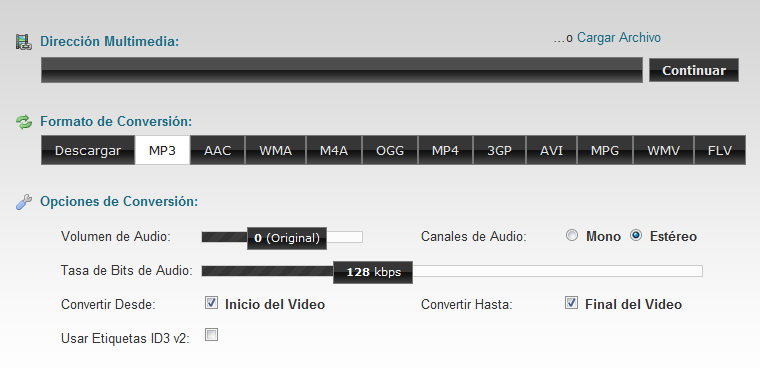This screenshot has width=760, height=368.
Task: Uncheck the Final del Video checkbox
Action: [x=572, y=303]
